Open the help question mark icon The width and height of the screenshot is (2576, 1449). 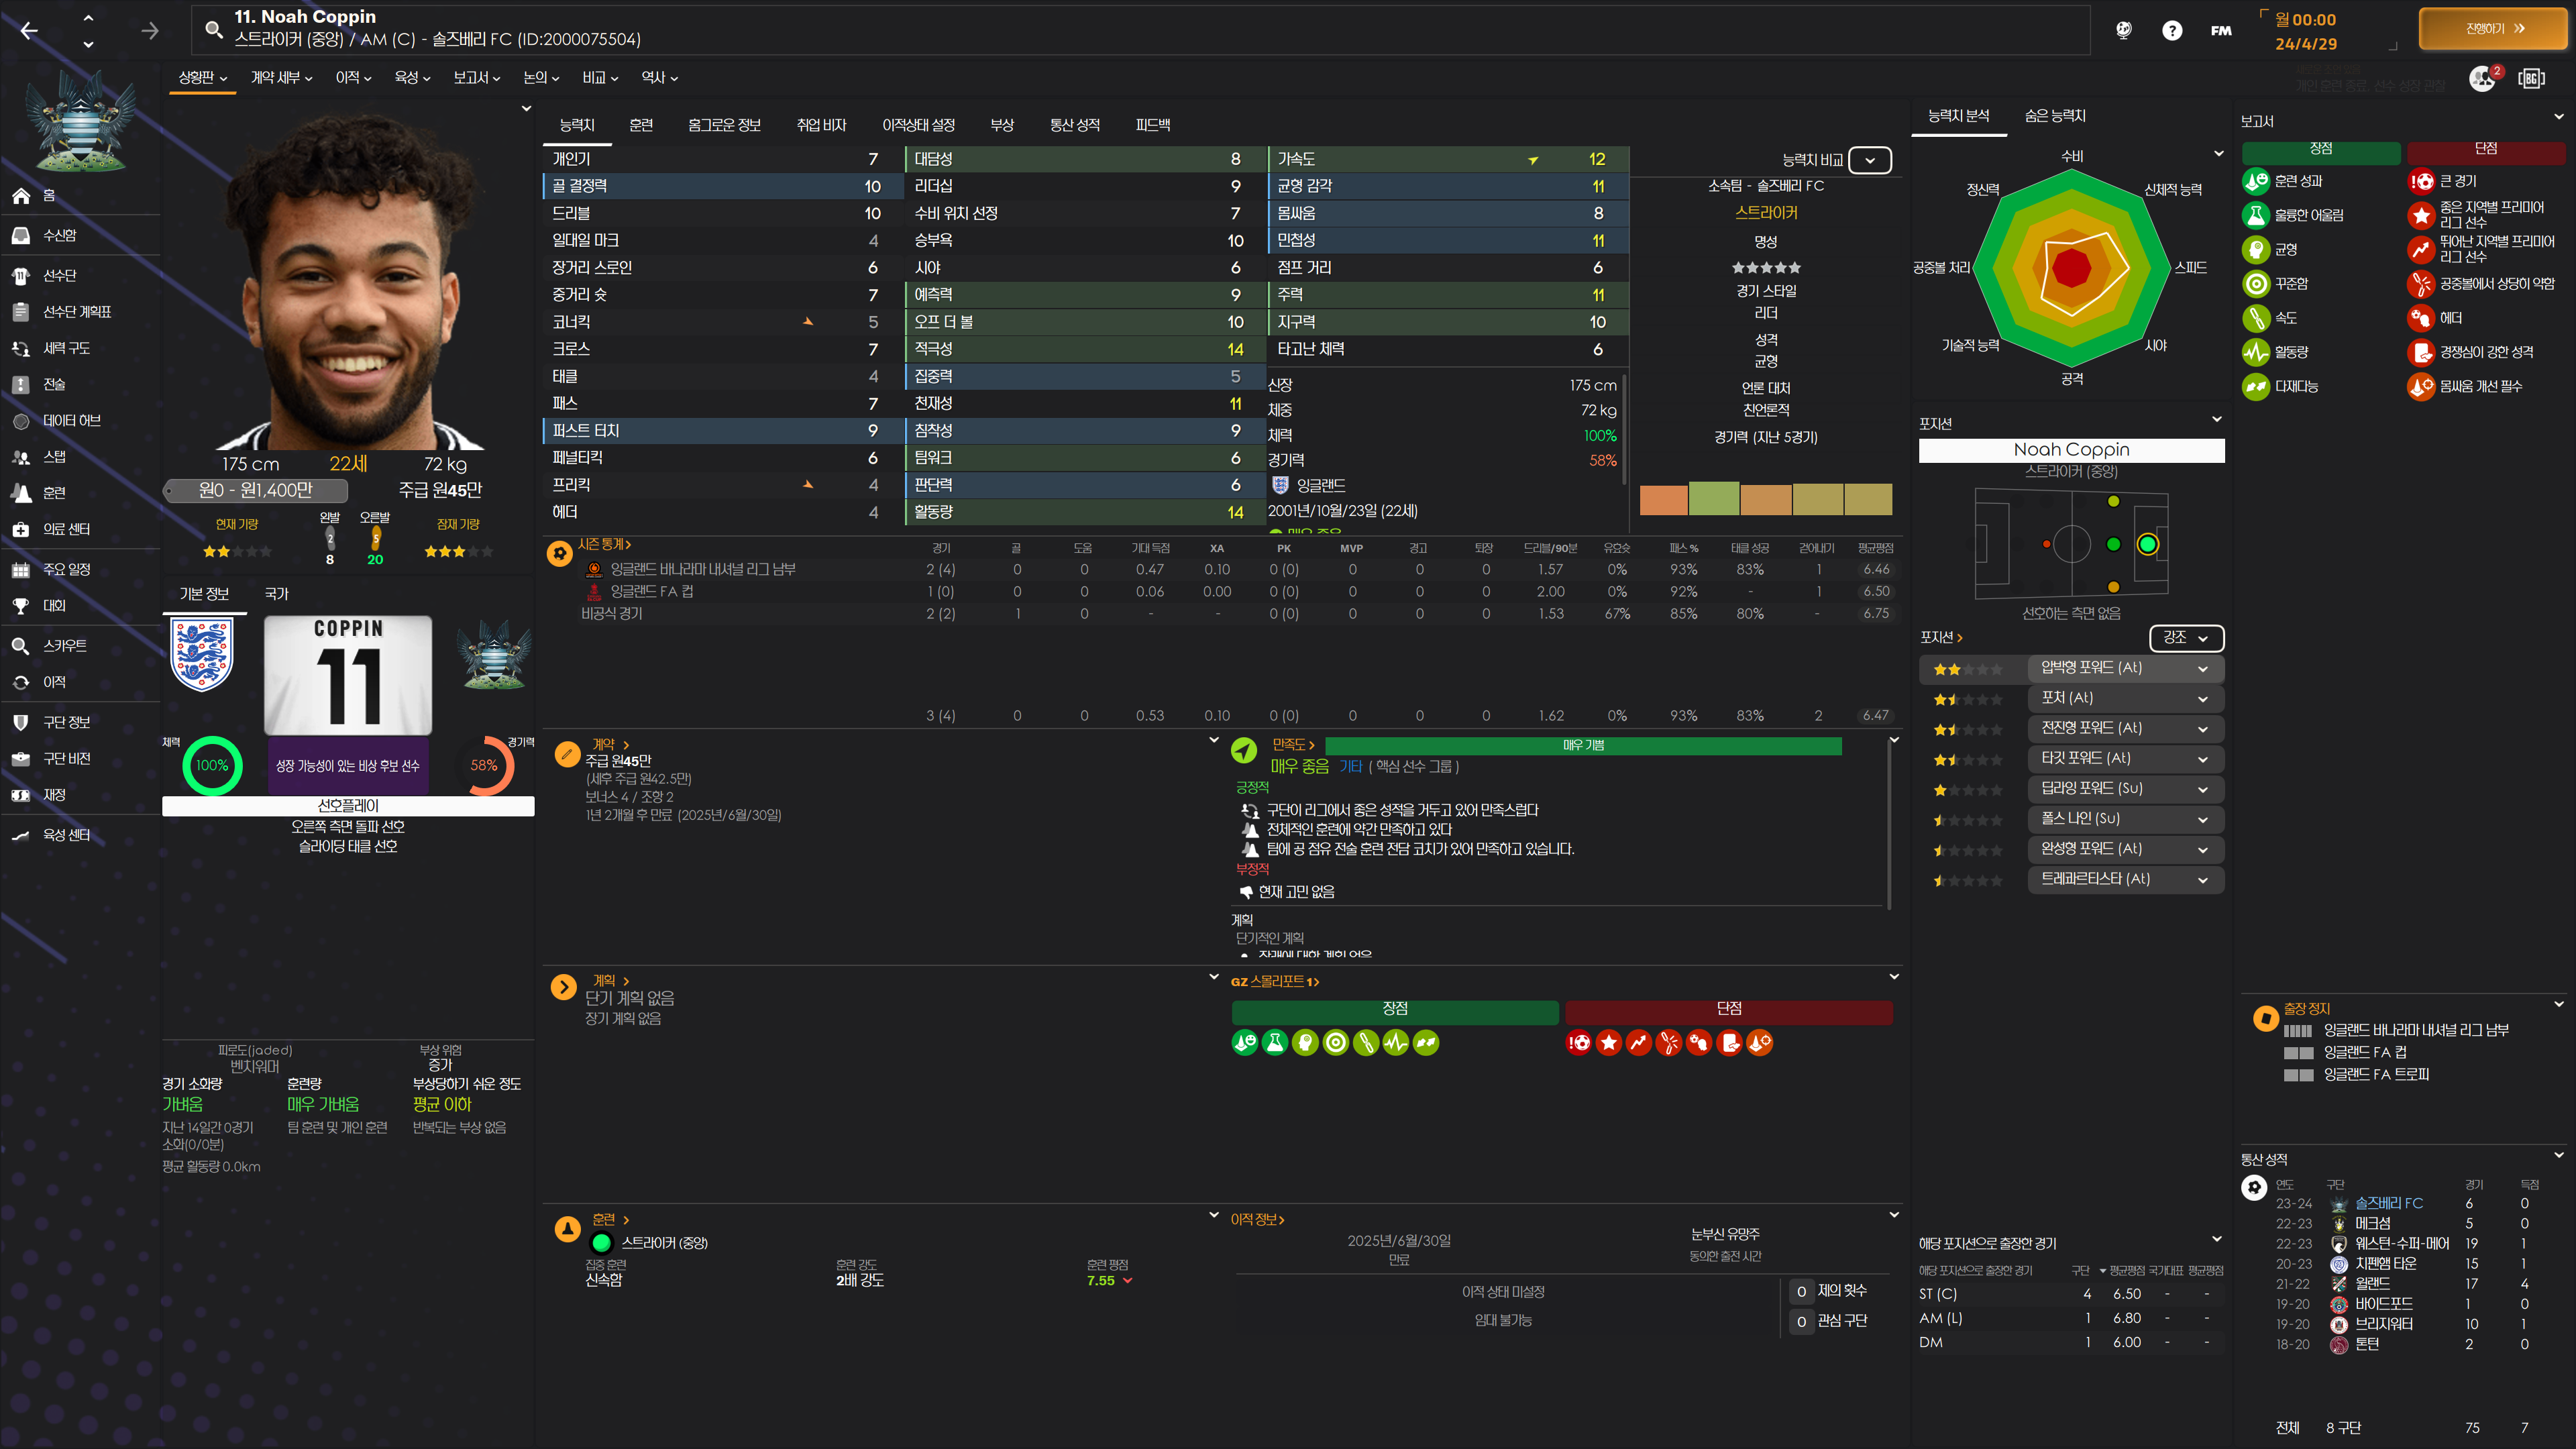point(2171,31)
